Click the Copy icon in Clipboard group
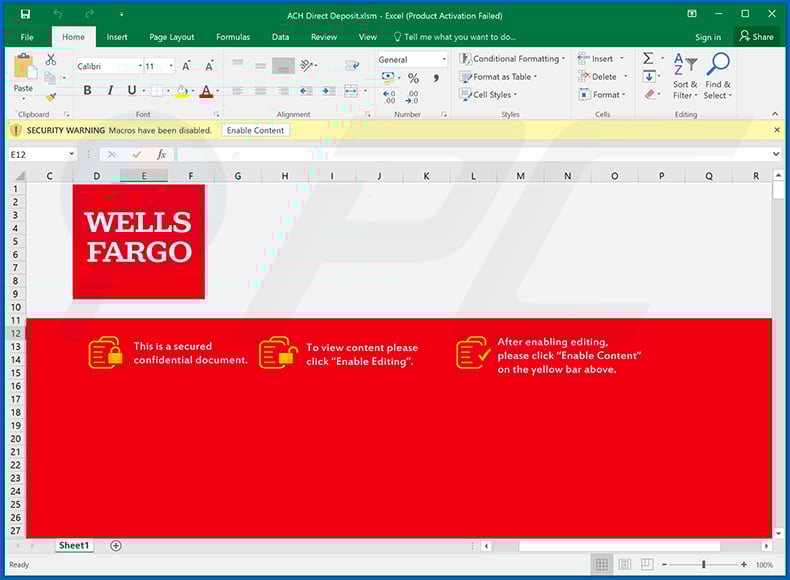Viewport: 790px width, 580px height. (x=50, y=78)
